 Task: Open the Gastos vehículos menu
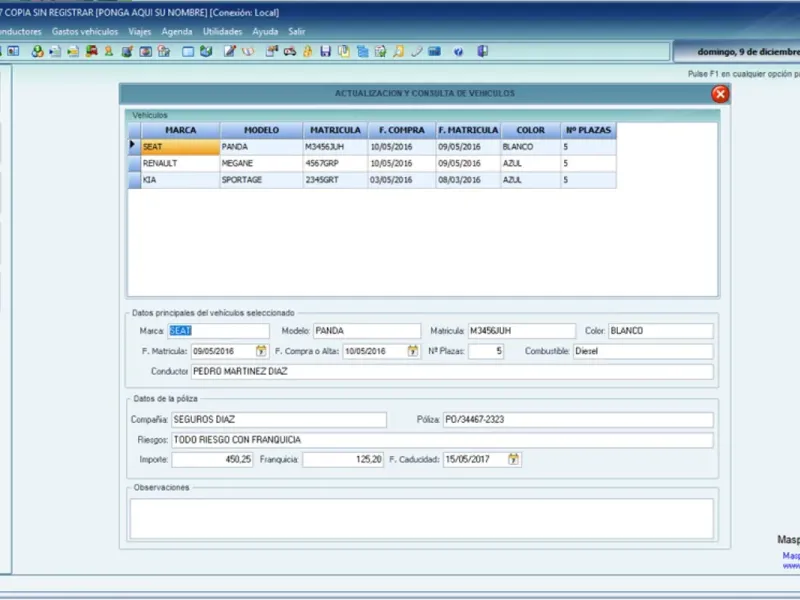85,31
